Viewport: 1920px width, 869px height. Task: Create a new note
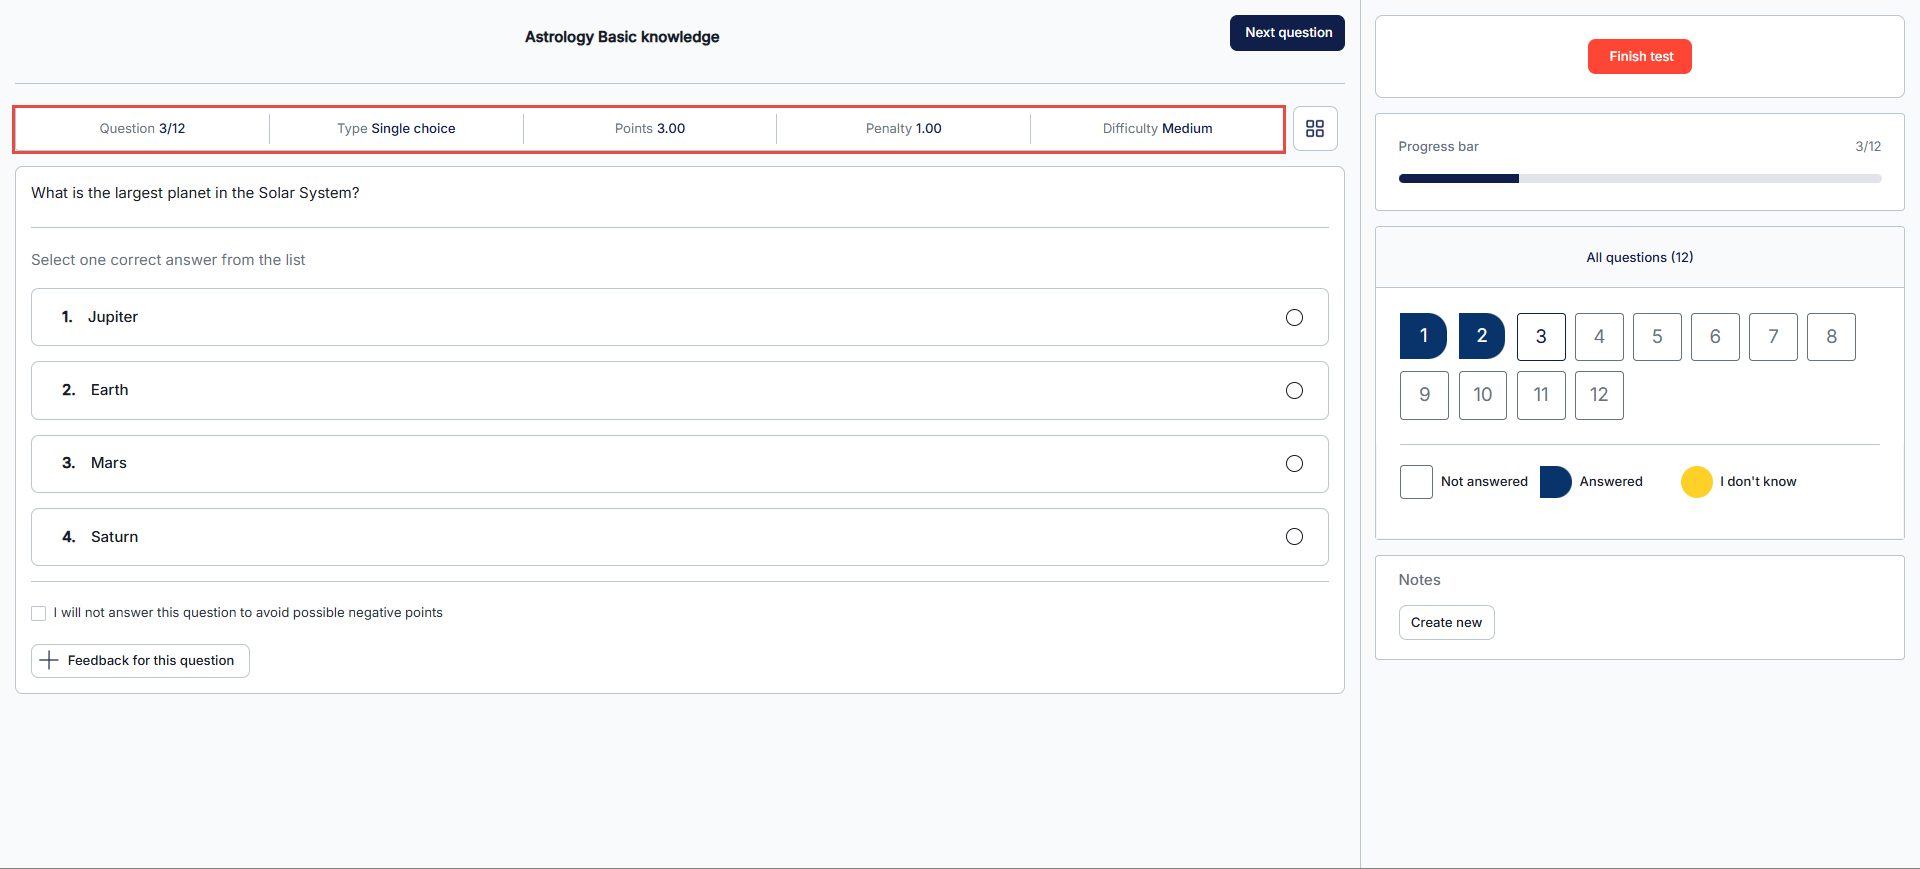1445,623
